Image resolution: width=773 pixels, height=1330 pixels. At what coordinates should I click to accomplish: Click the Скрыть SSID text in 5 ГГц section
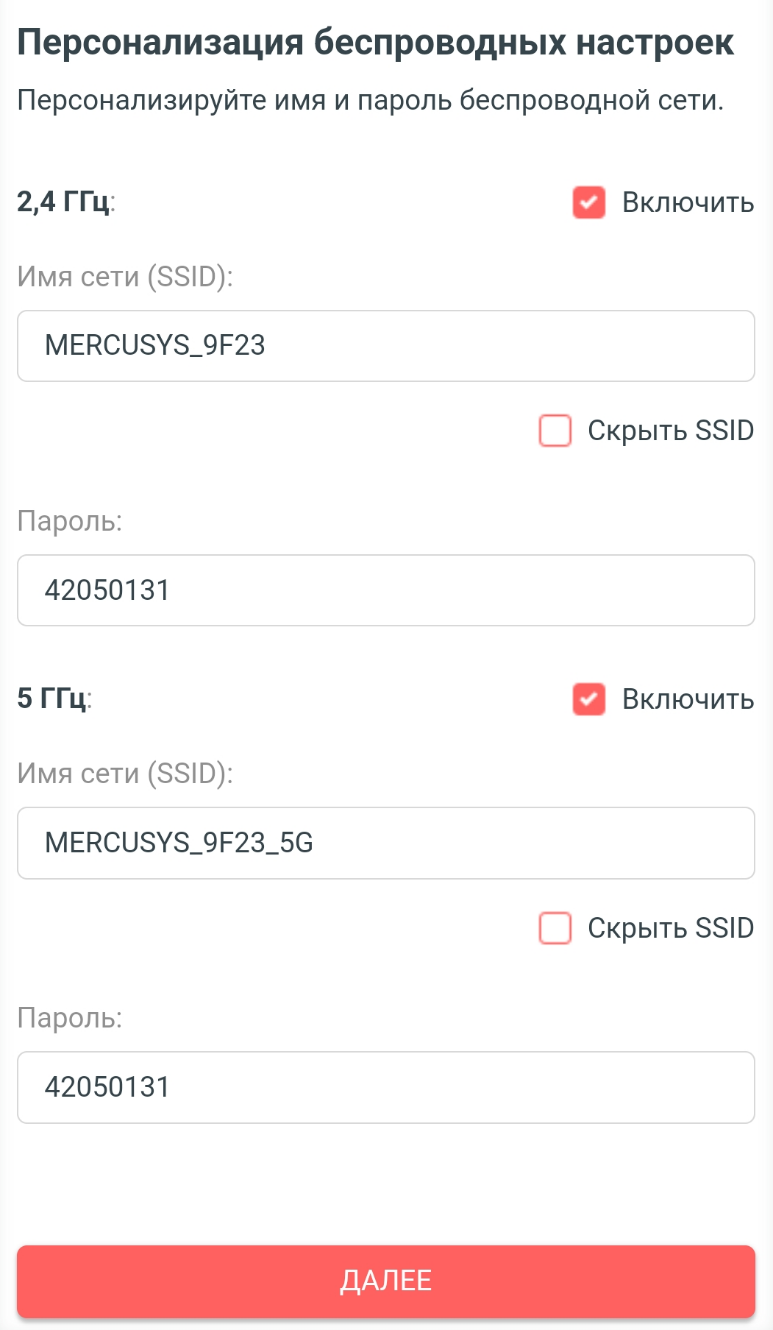[x=670, y=928]
